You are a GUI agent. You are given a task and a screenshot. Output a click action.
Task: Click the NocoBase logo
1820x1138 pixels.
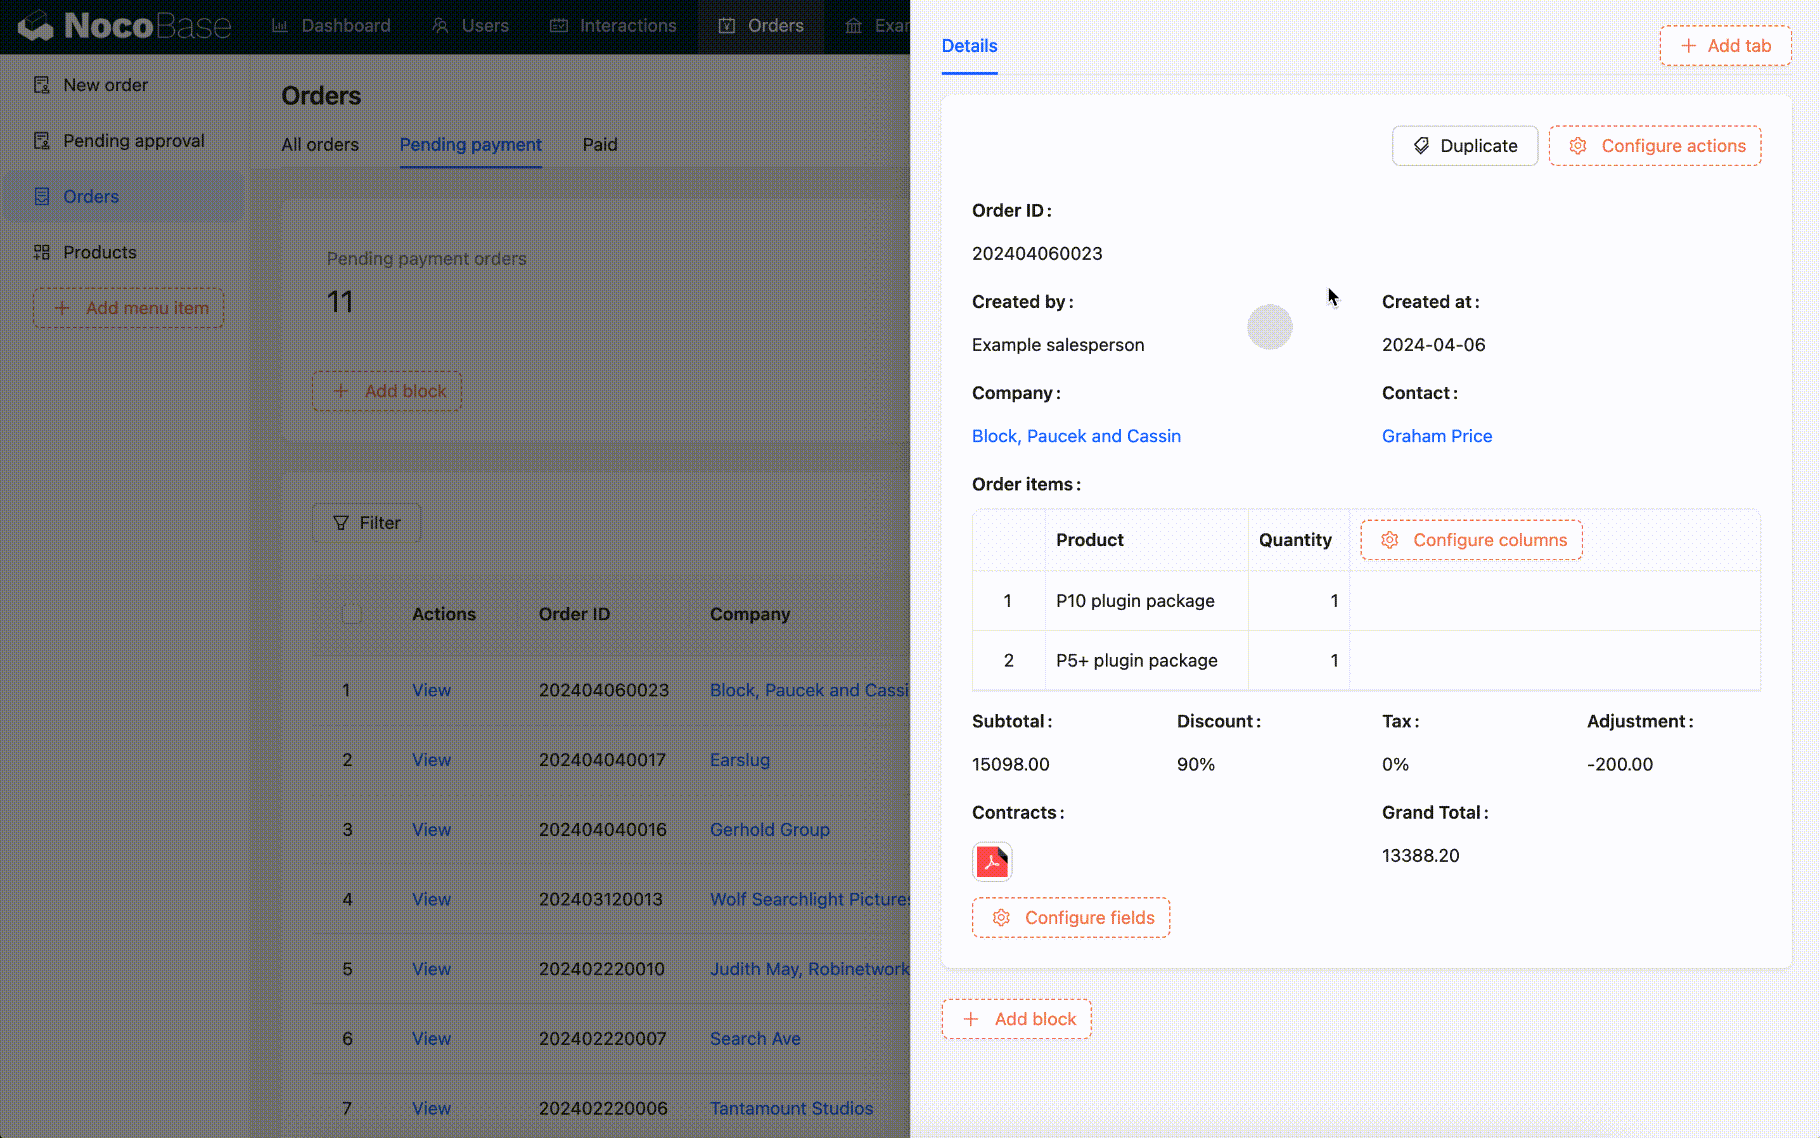click(124, 25)
